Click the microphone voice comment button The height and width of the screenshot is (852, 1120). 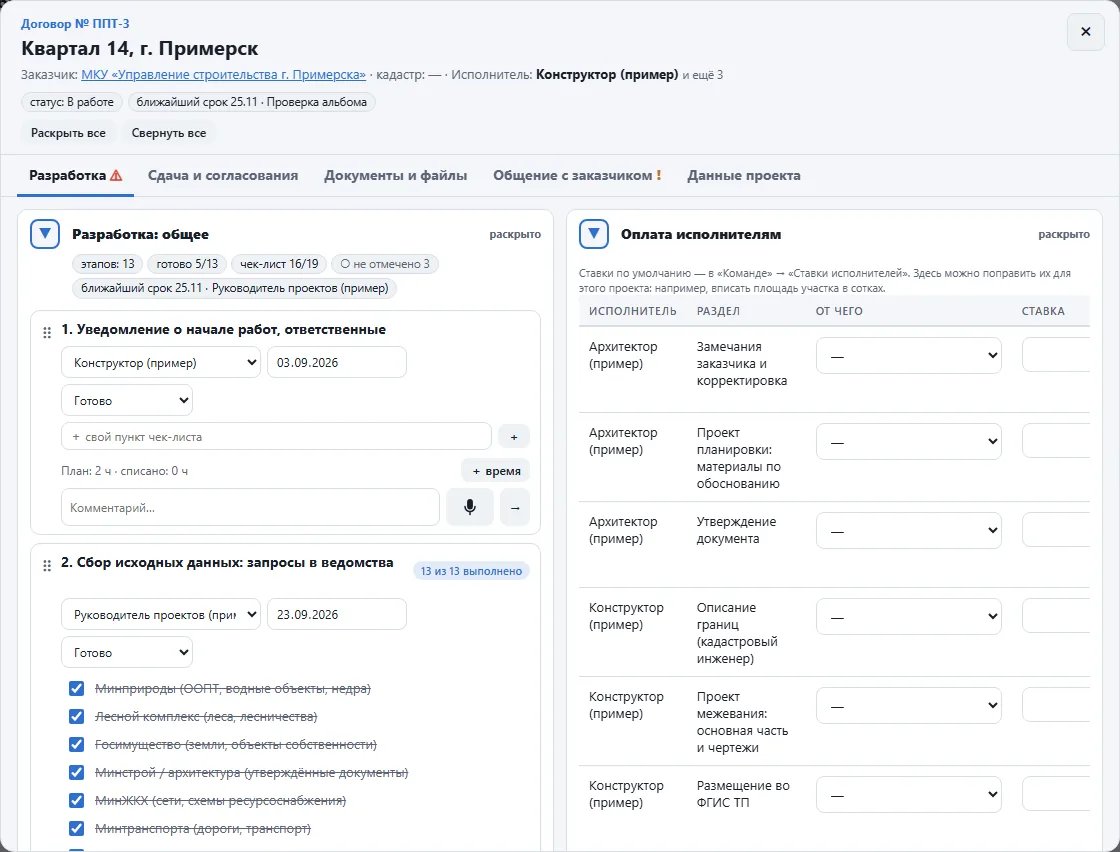469,507
